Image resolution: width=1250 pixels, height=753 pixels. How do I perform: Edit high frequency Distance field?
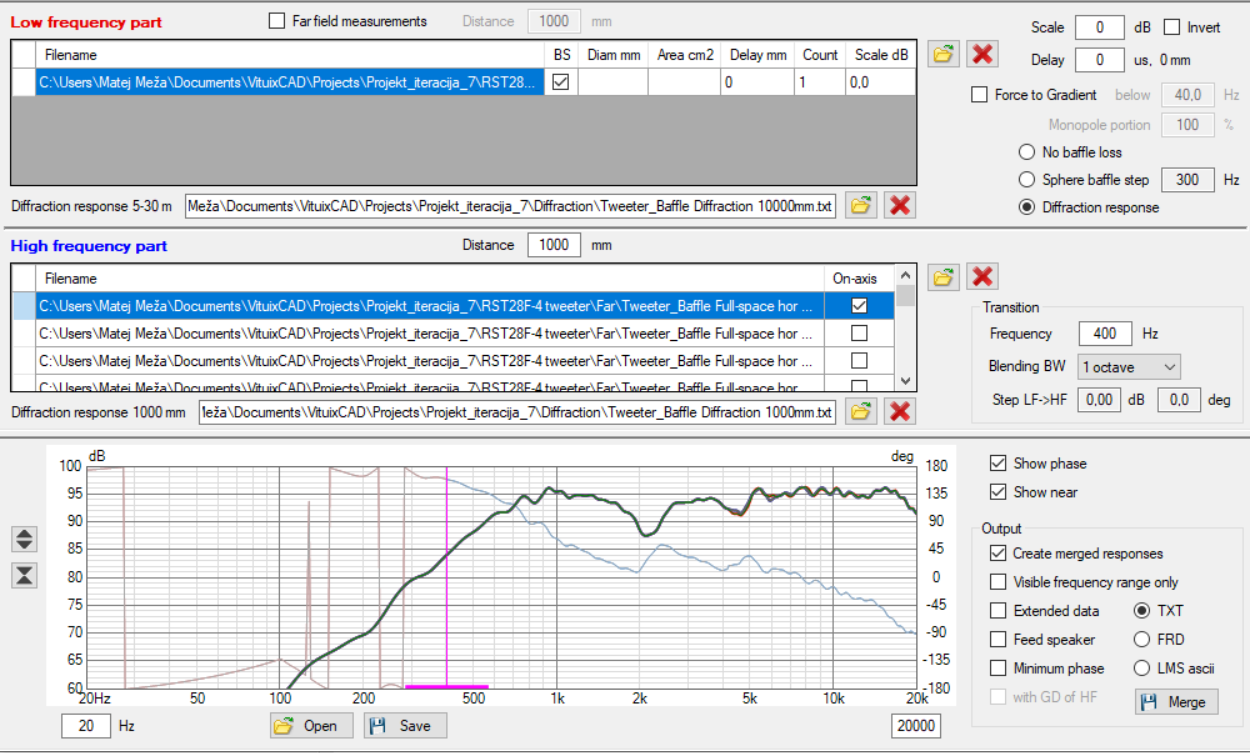[553, 245]
